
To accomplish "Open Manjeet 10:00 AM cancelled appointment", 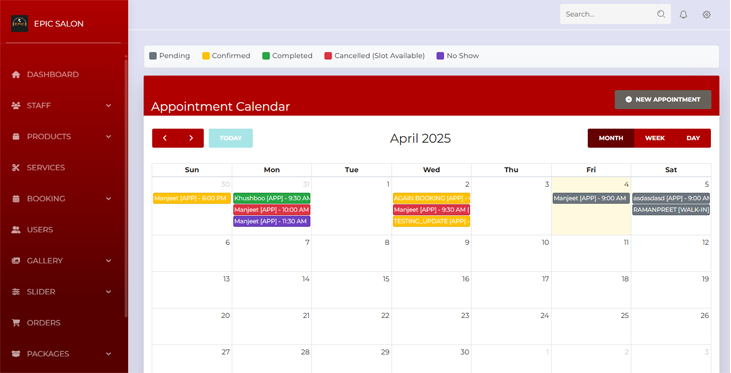I will 272,210.
